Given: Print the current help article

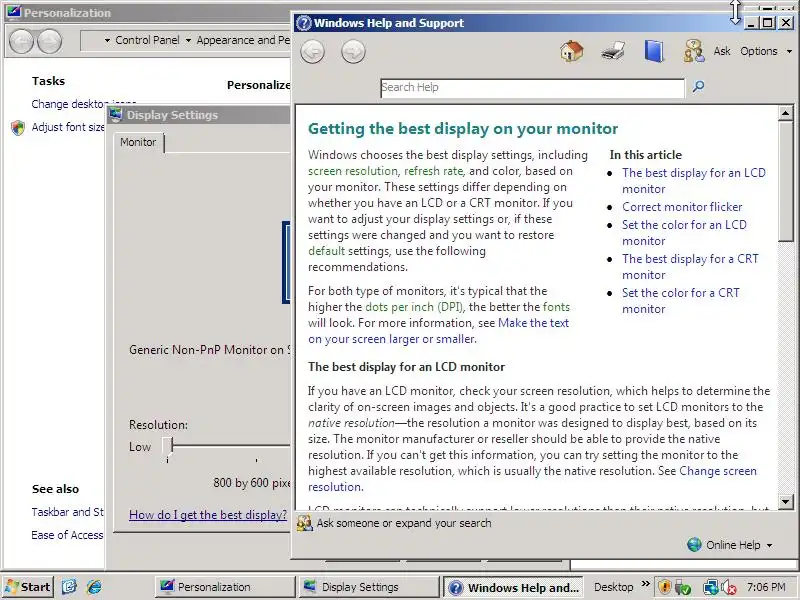Looking at the screenshot, I should [613, 51].
